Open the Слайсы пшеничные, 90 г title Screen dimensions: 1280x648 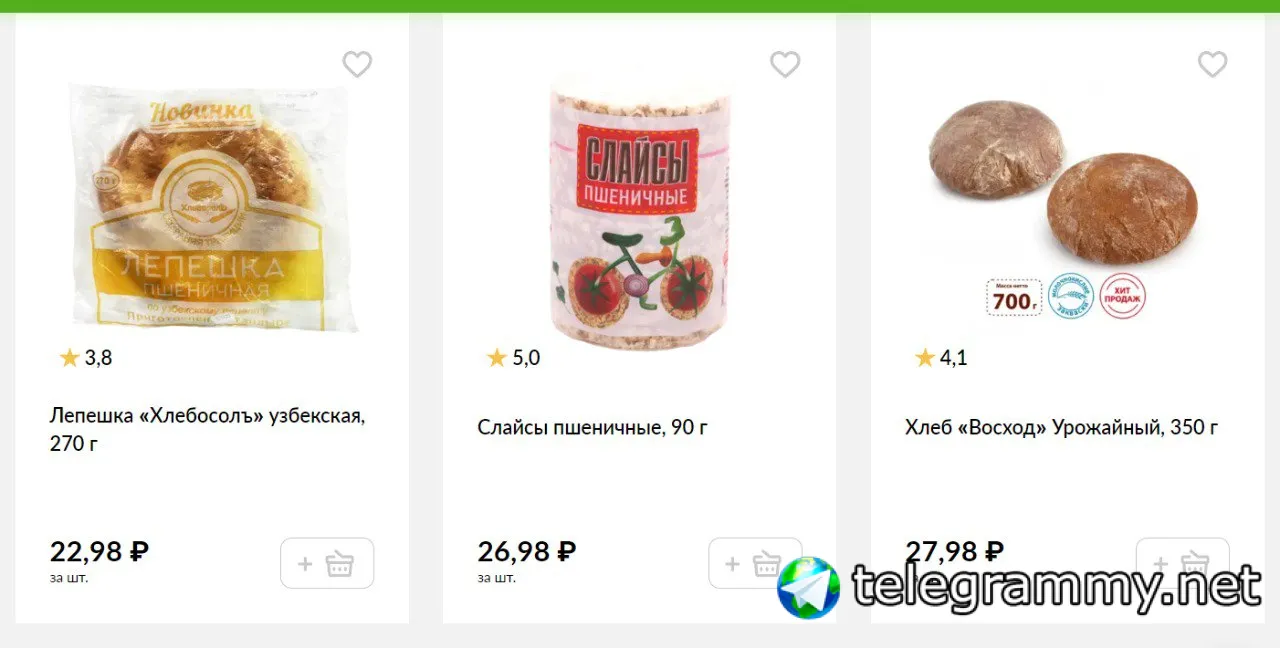click(593, 428)
